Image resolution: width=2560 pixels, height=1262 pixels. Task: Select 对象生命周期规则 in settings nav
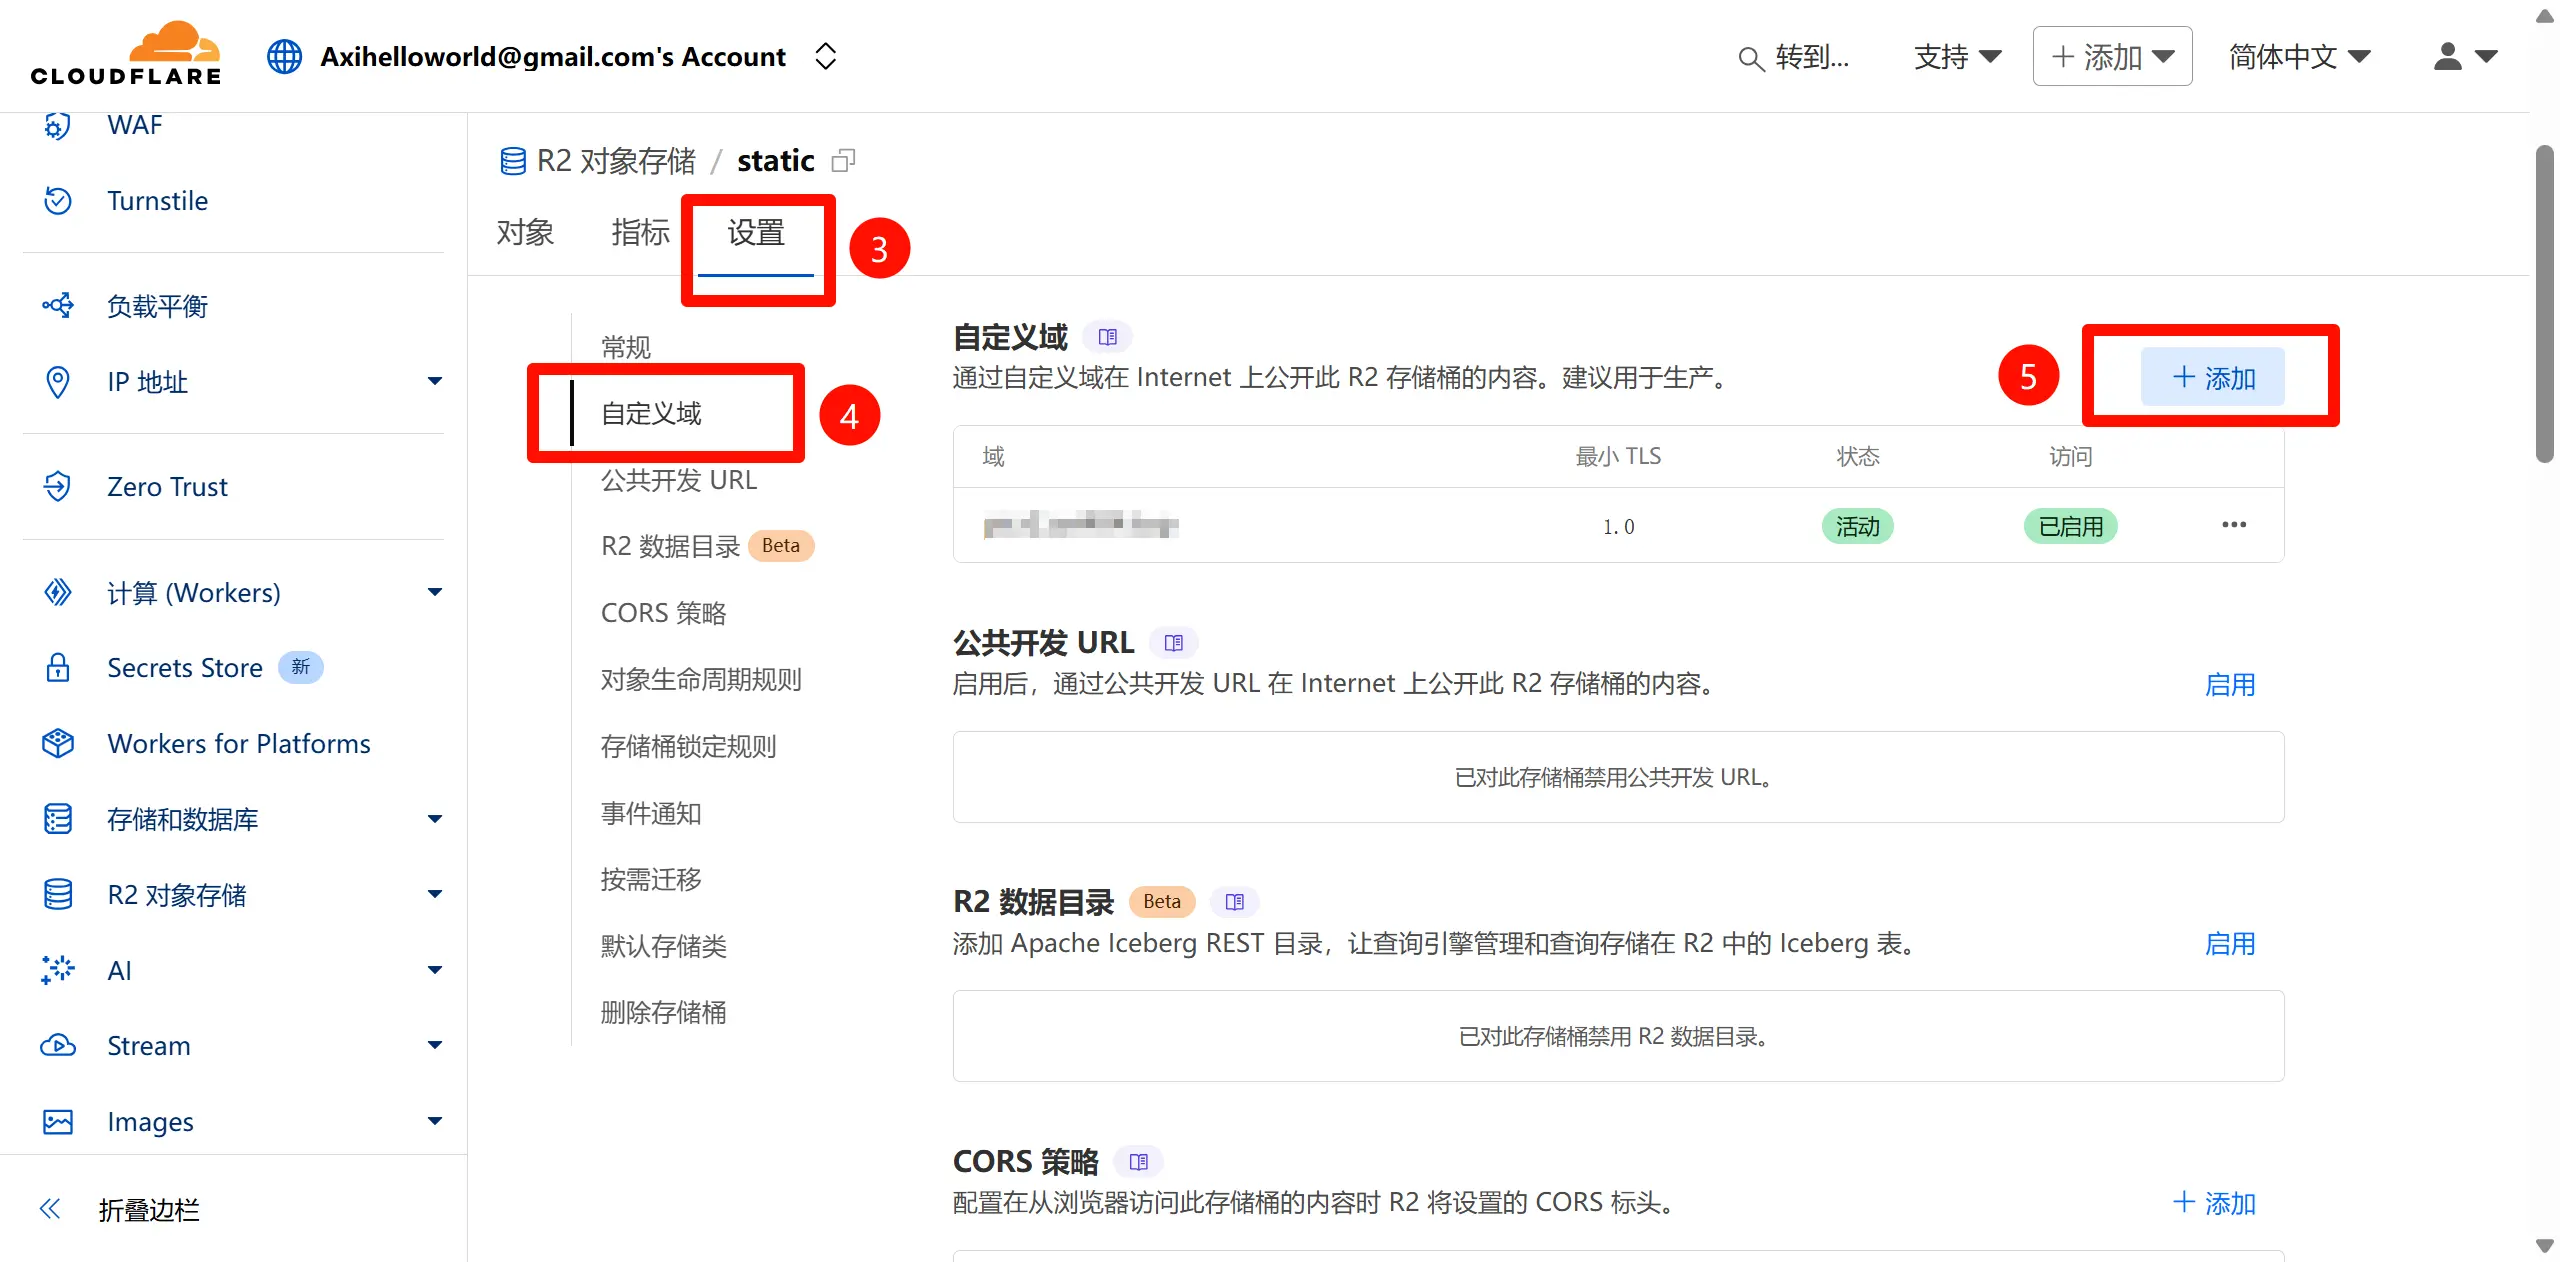pos(701,680)
